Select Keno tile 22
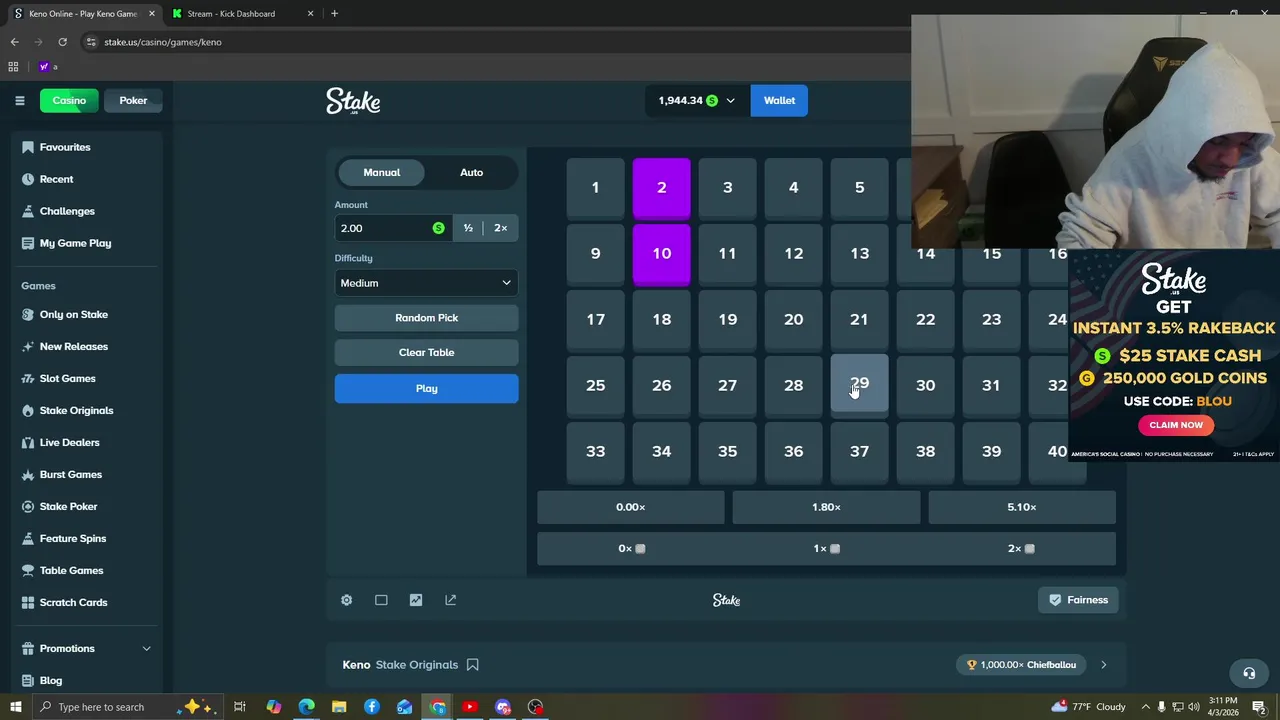The height and width of the screenshot is (720, 1280). point(925,320)
